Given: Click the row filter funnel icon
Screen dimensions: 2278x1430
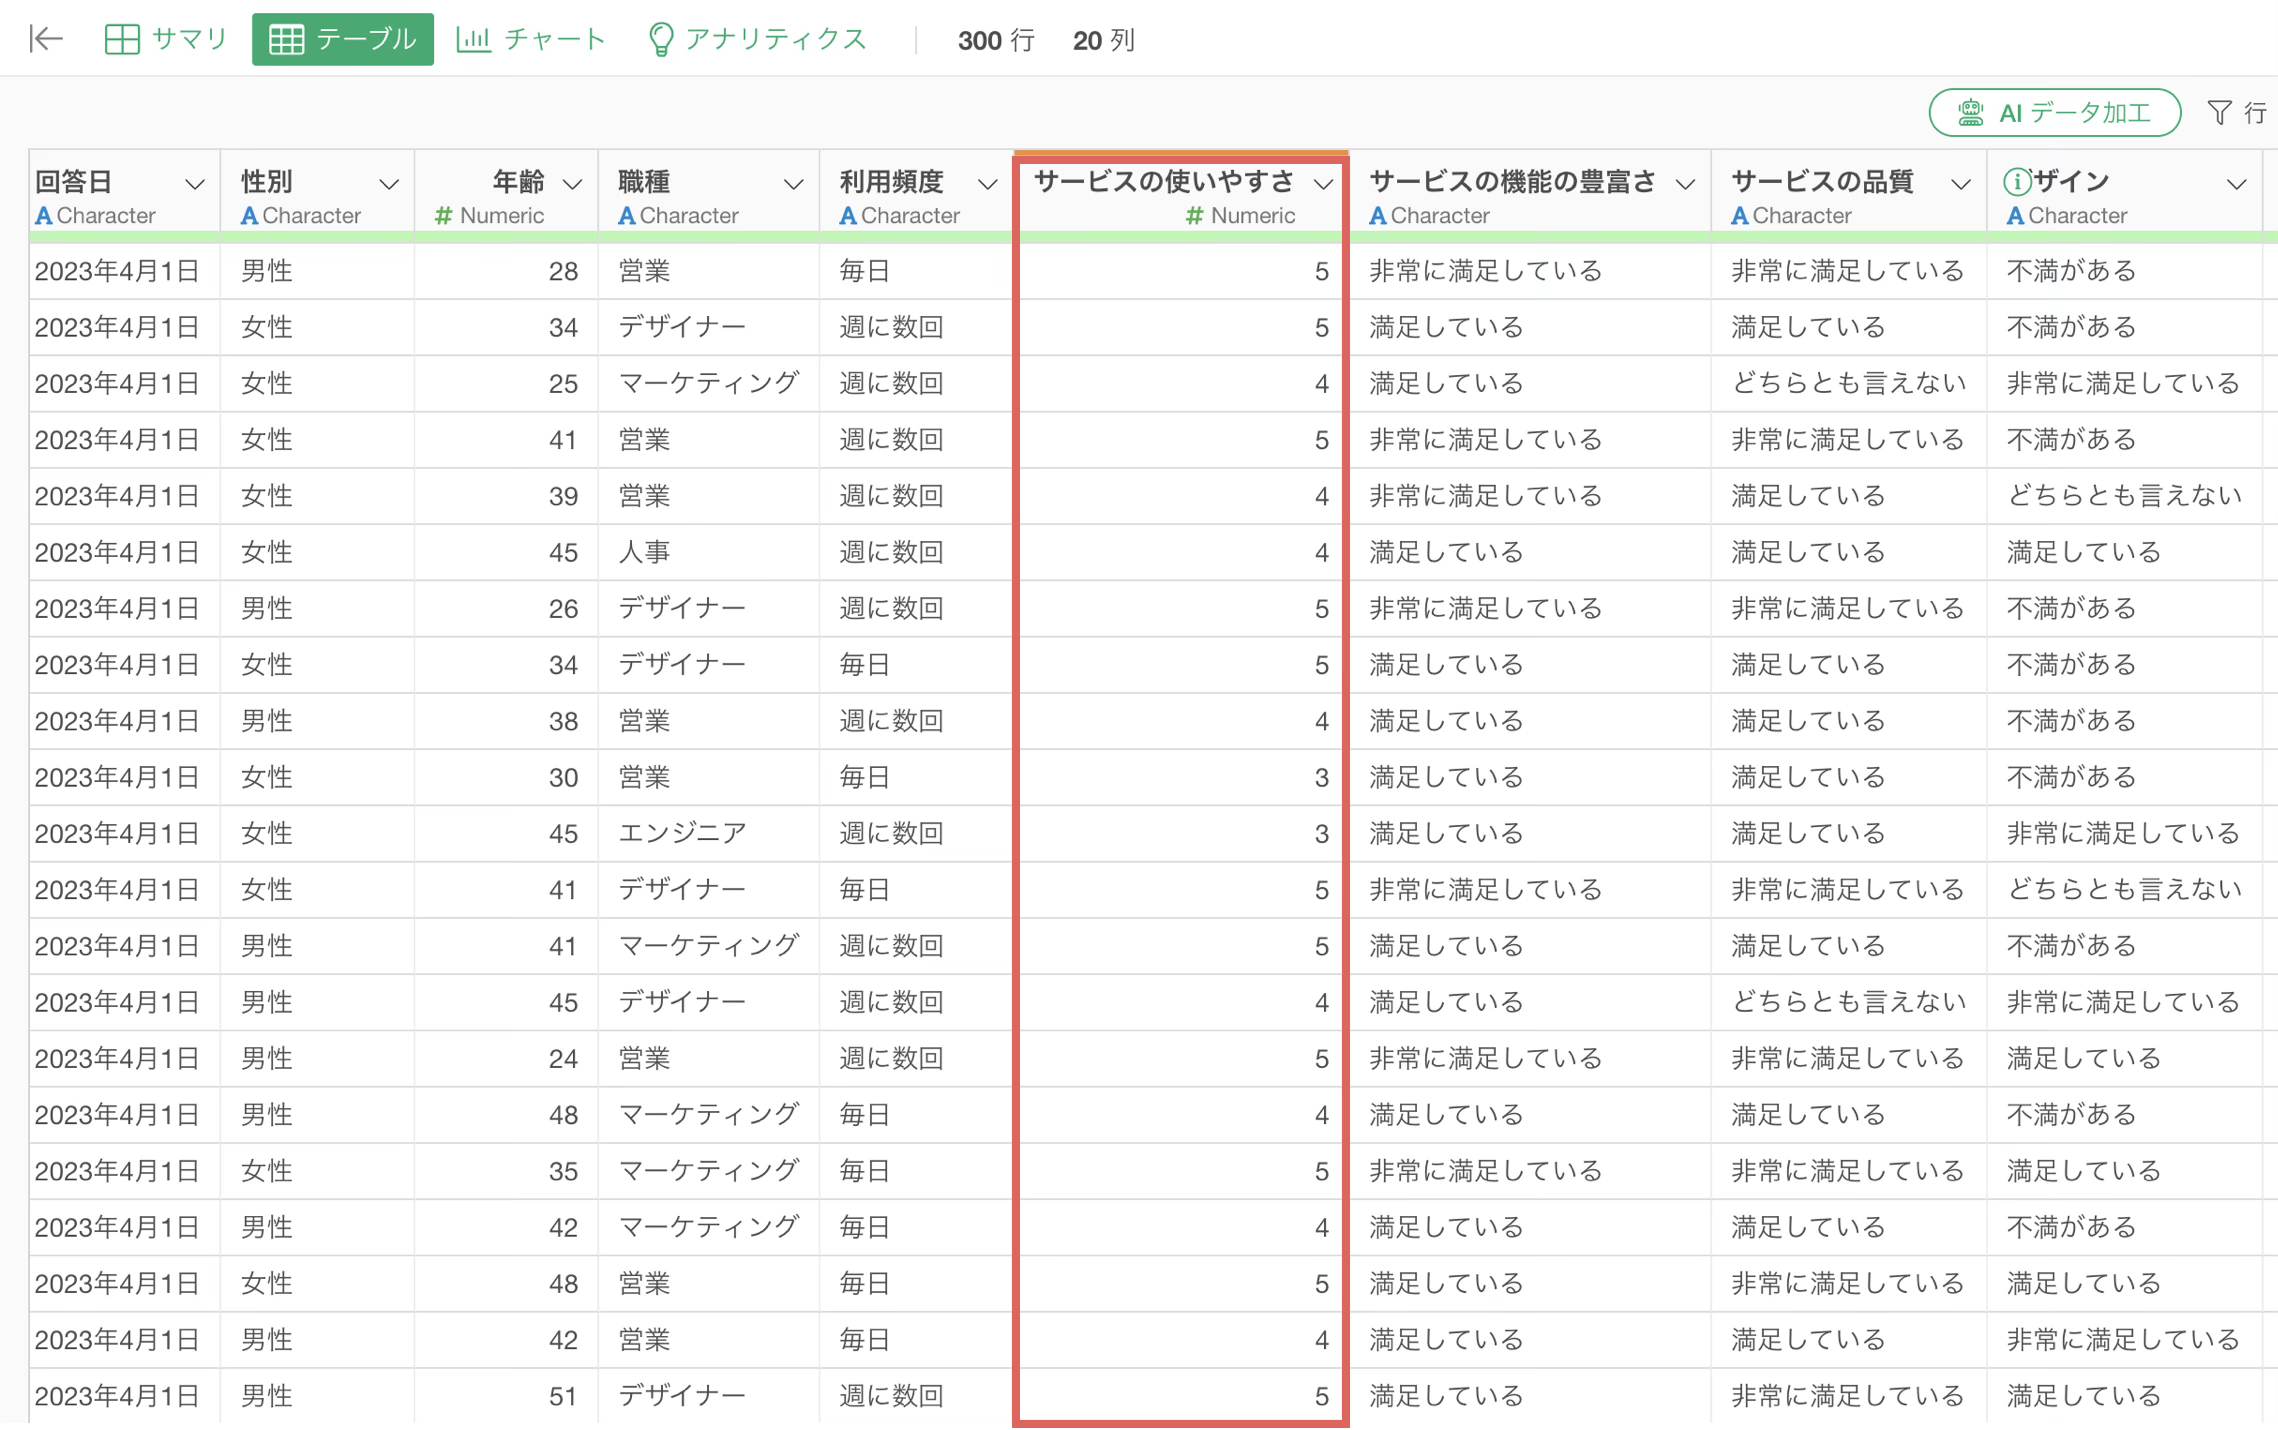Looking at the screenshot, I should point(2219,112).
